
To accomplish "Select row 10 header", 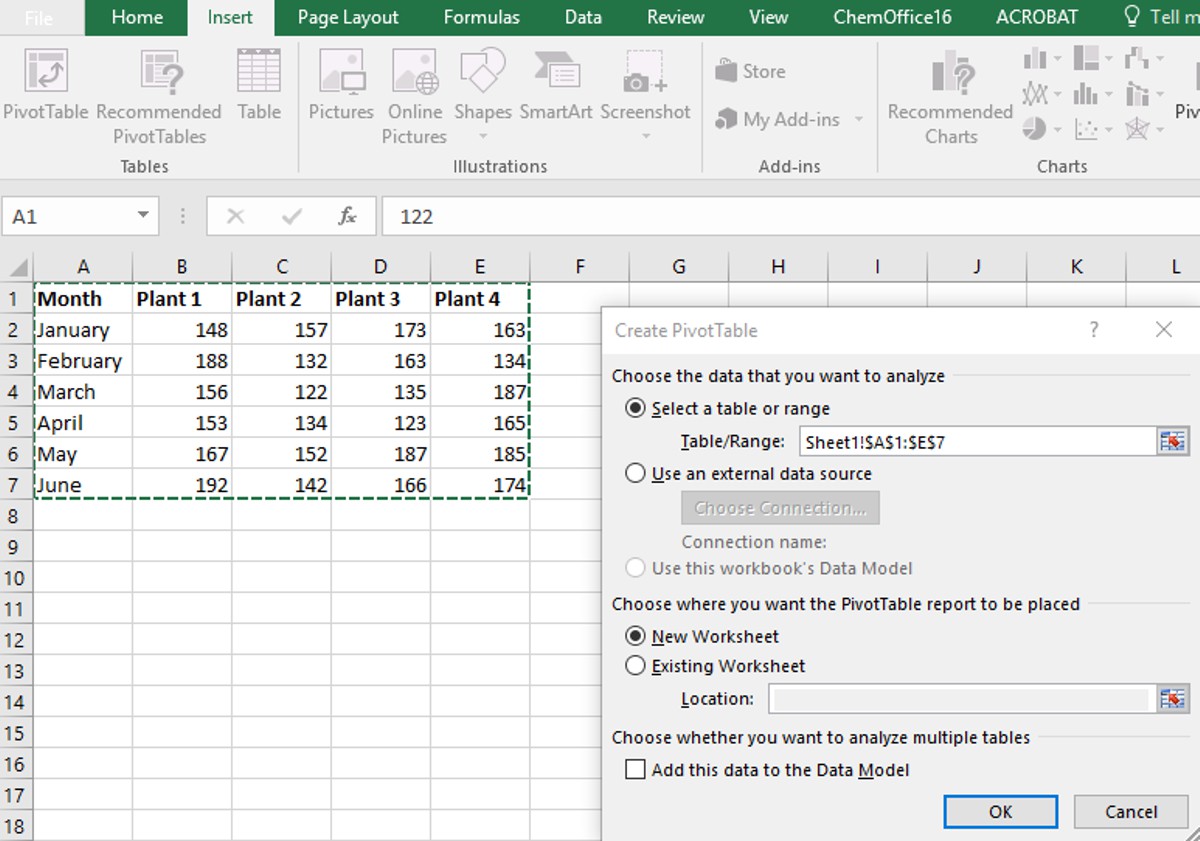I will click(x=15, y=578).
